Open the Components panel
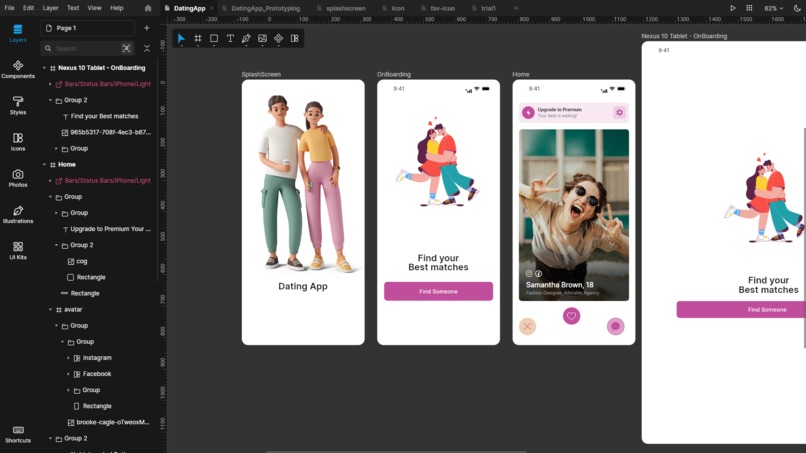 17,69
